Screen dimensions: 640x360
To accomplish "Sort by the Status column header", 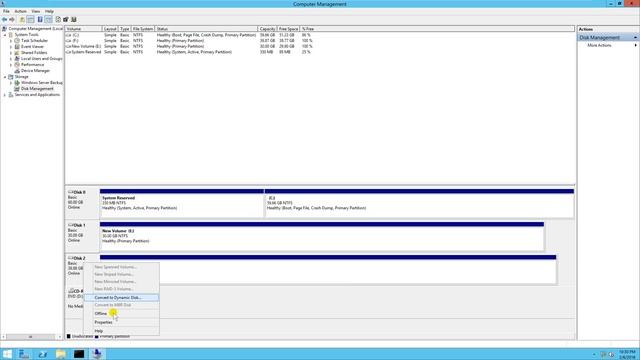I will pos(207,29).
